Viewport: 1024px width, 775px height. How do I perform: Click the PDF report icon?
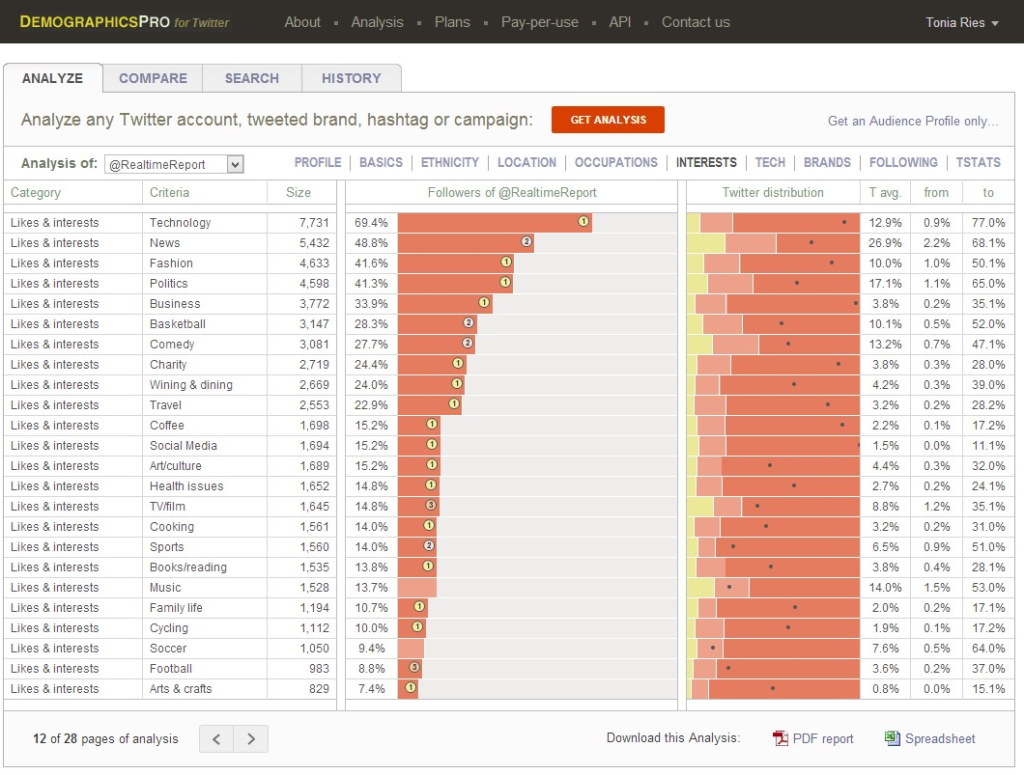[780, 738]
